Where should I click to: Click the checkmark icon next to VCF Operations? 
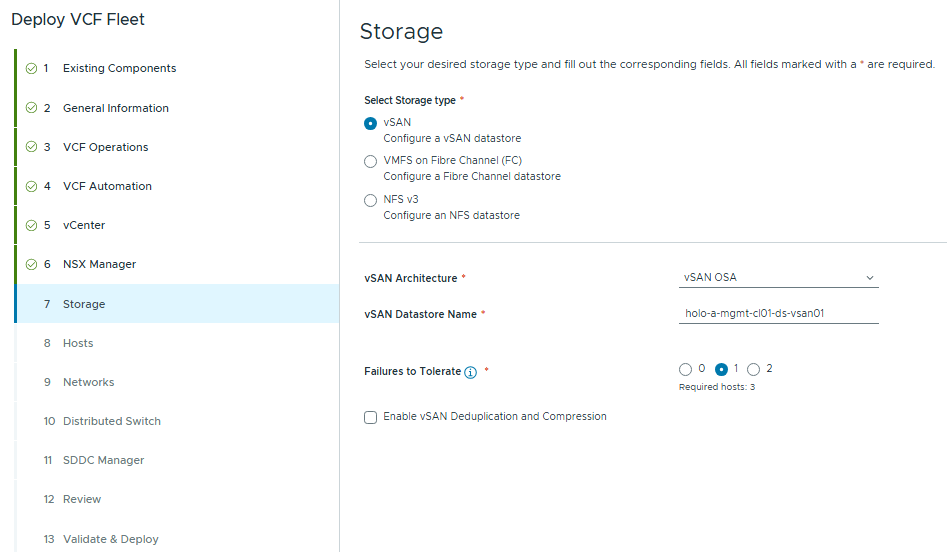[x=32, y=147]
